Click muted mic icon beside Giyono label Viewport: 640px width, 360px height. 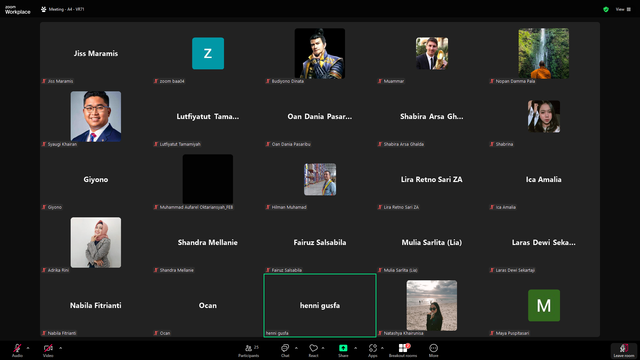coord(44,207)
